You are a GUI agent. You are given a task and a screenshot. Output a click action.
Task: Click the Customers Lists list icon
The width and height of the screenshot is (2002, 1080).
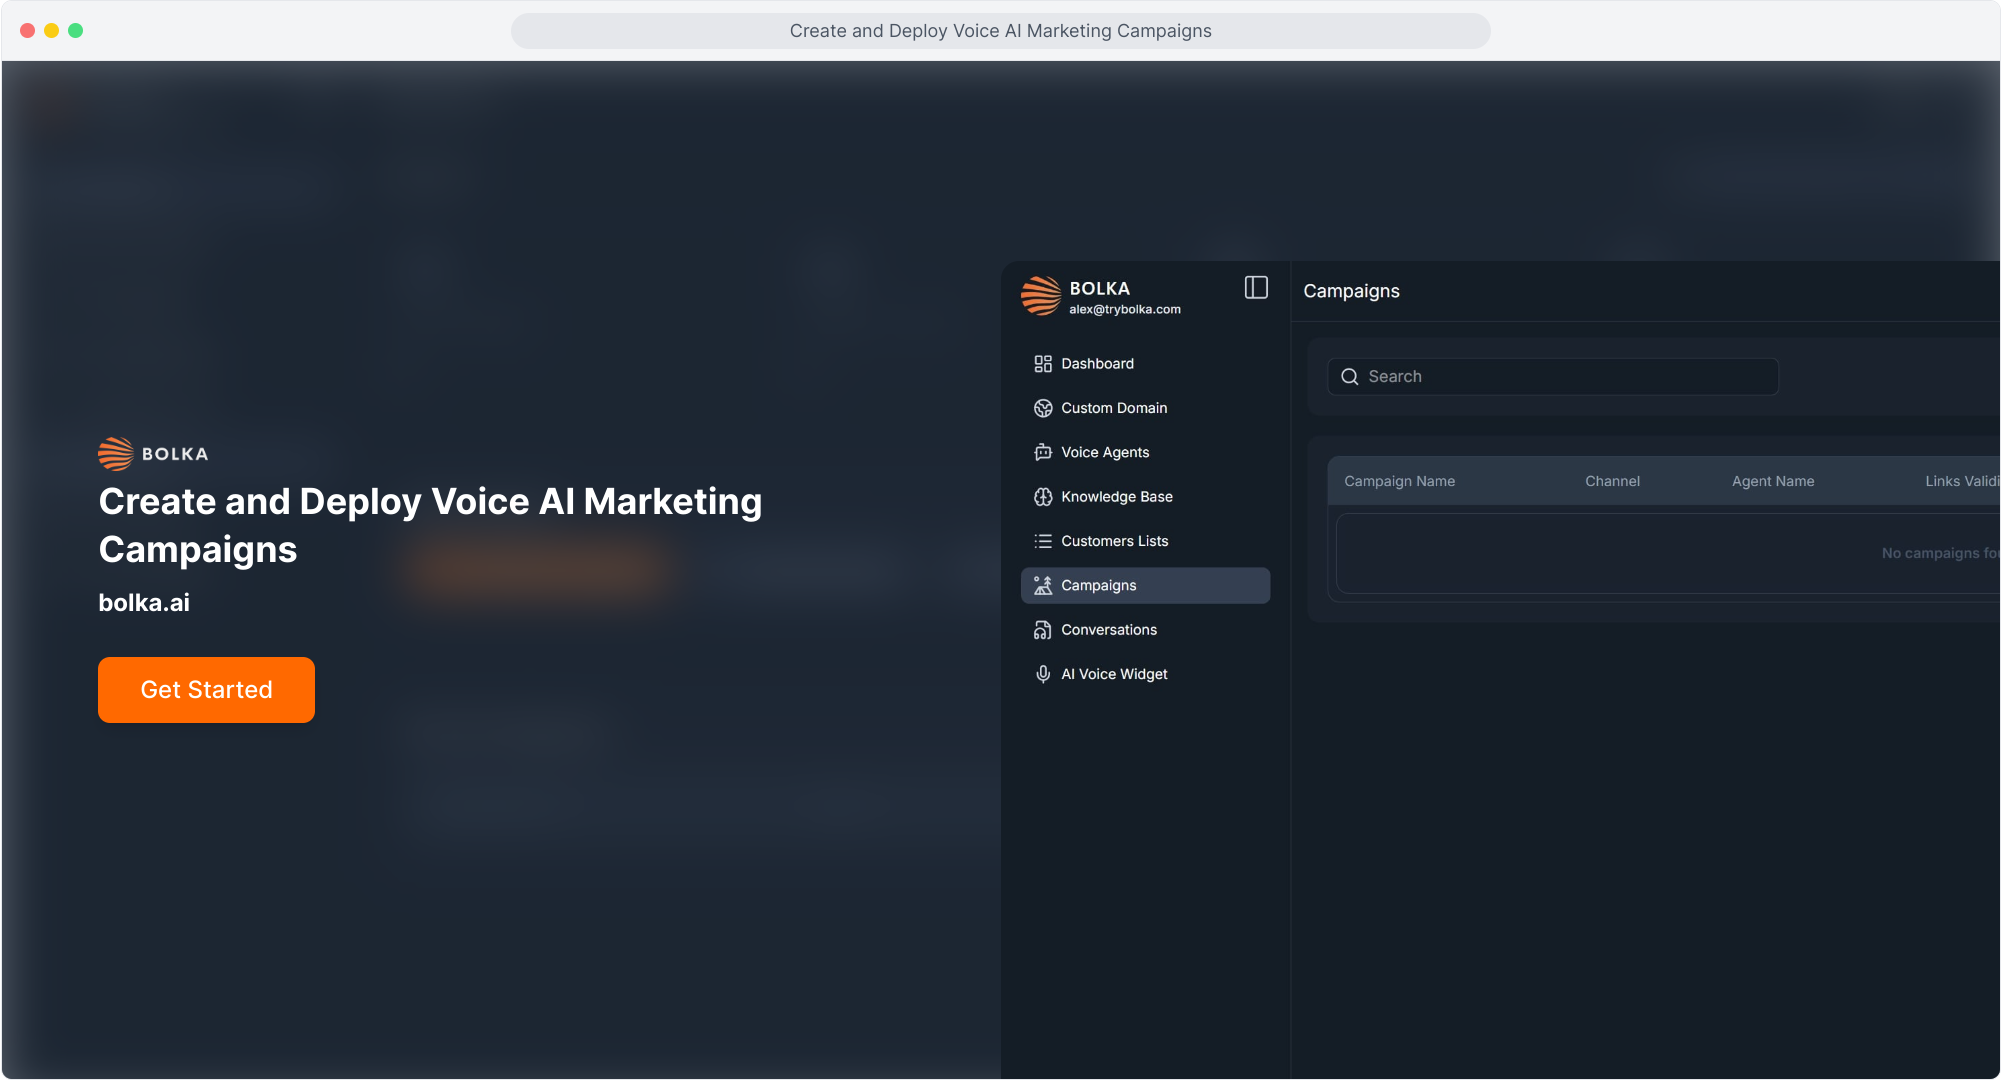pyautogui.click(x=1043, y=541)
